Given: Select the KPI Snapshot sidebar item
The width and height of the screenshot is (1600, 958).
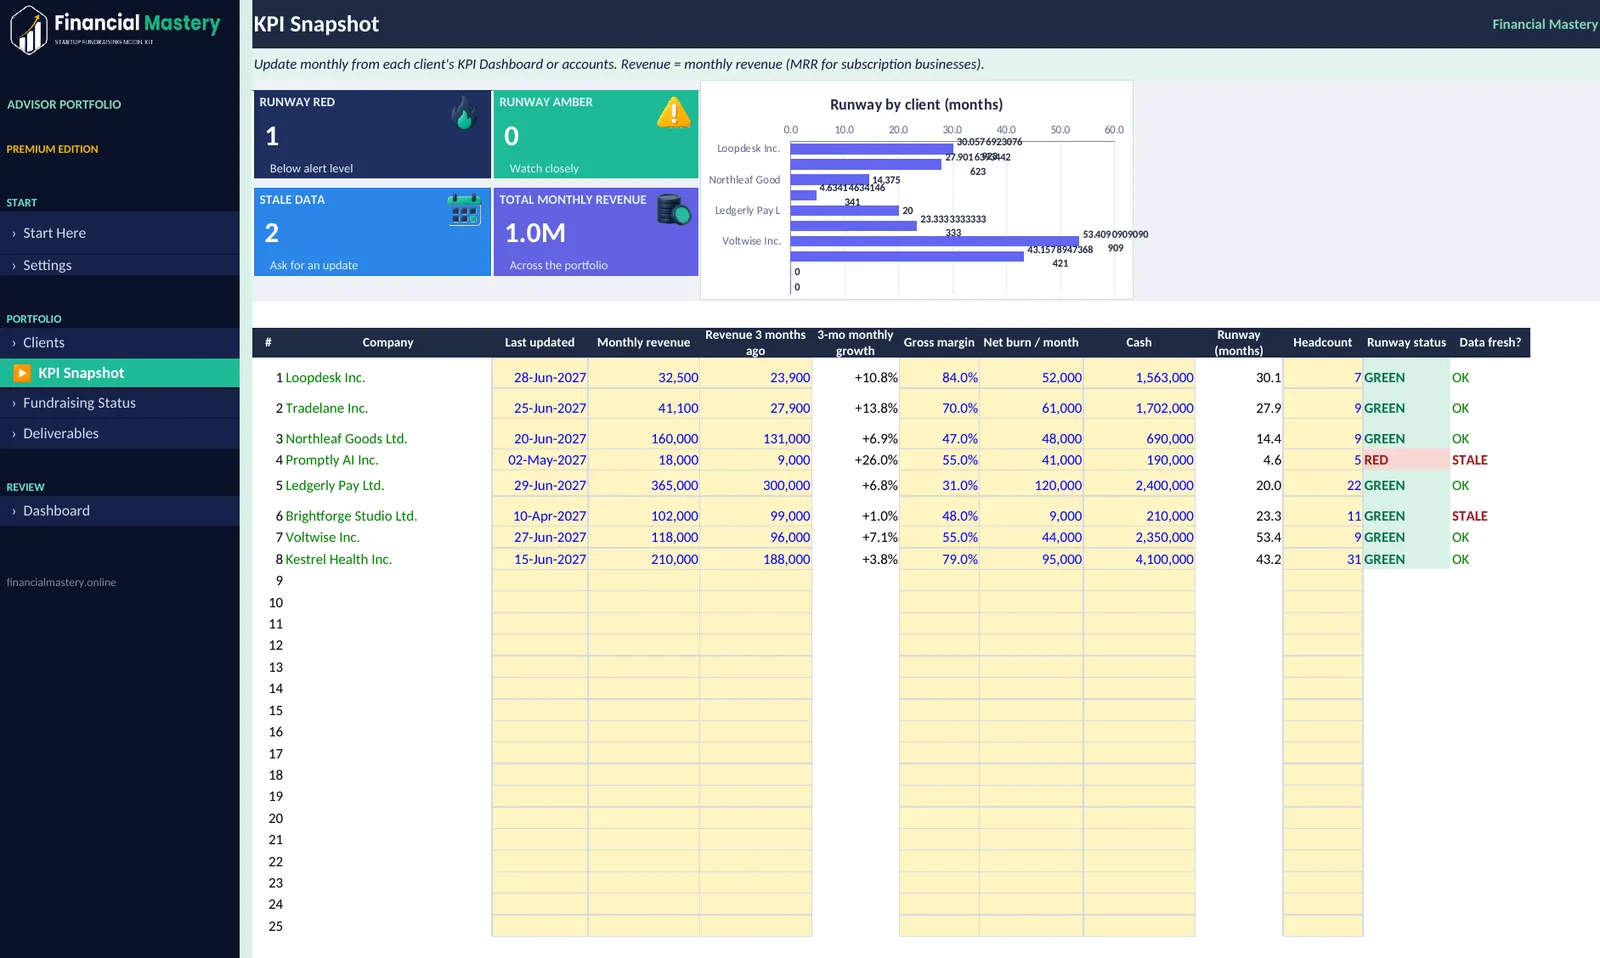Looking at the screenshot, I should tap(120, 373).
